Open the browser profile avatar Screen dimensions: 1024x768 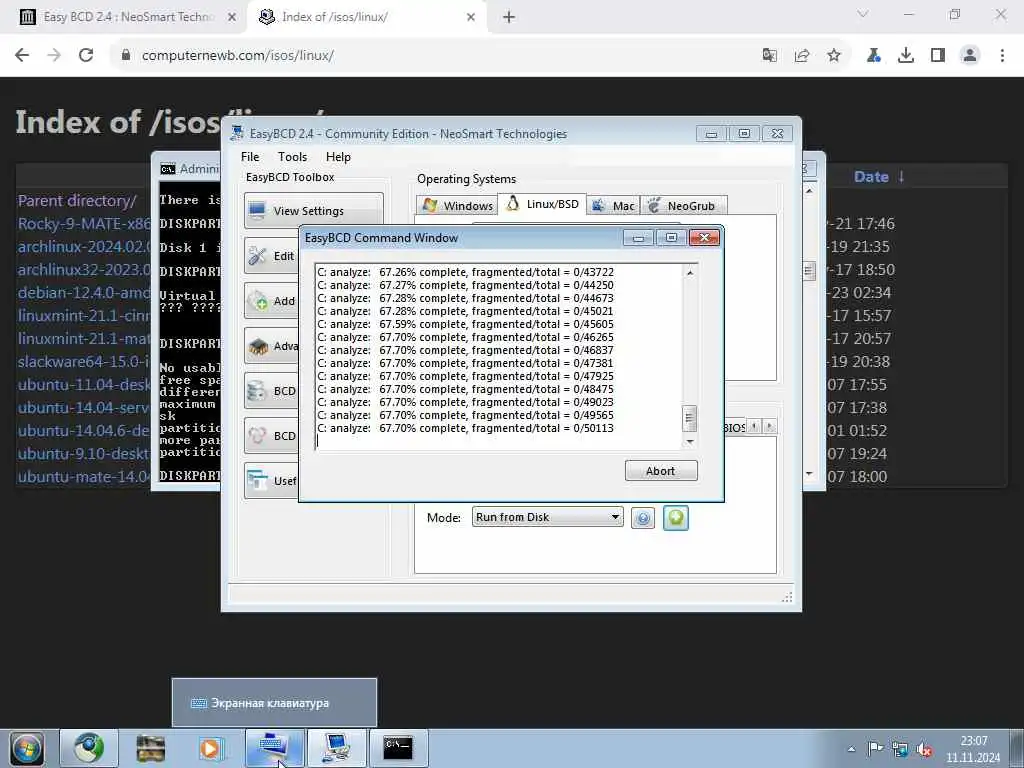coord(970,56)
